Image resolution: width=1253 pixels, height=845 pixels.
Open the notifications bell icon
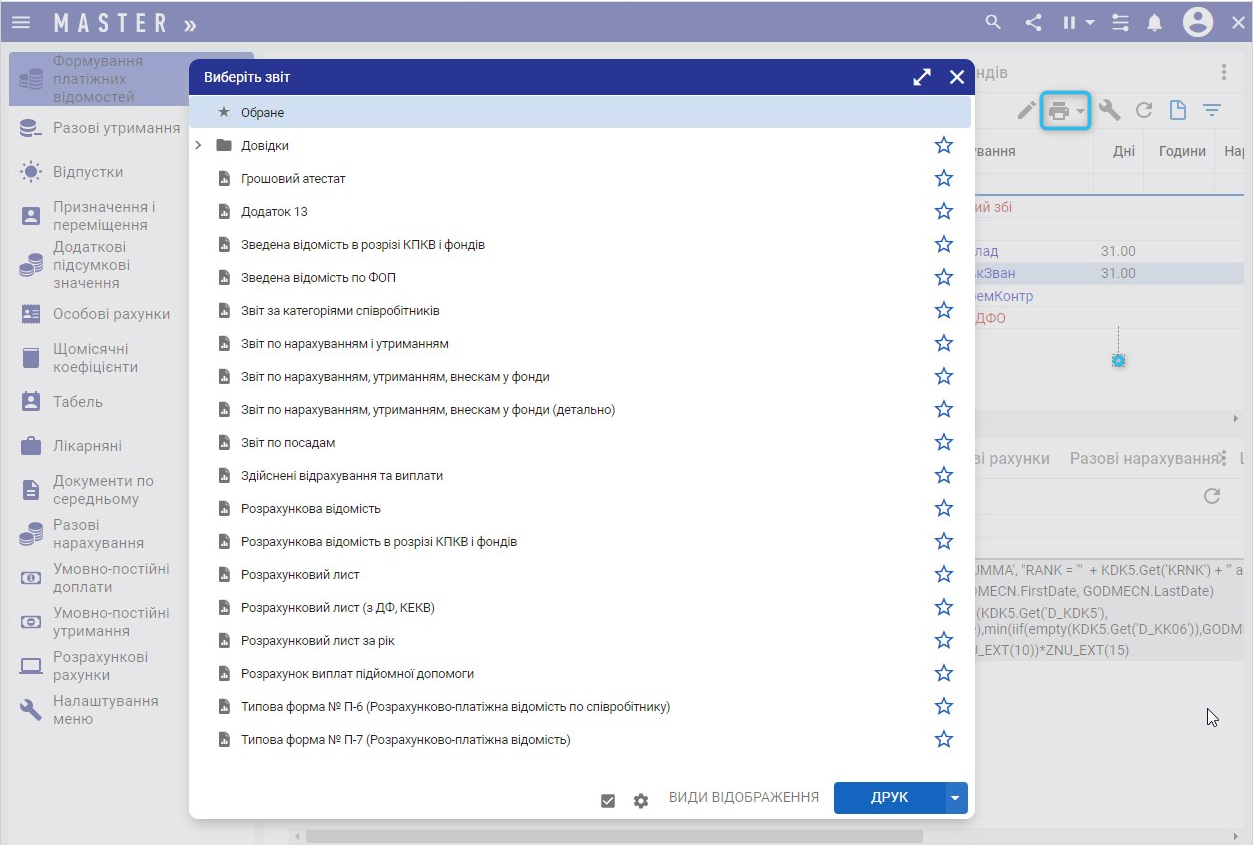[1155, 22]
